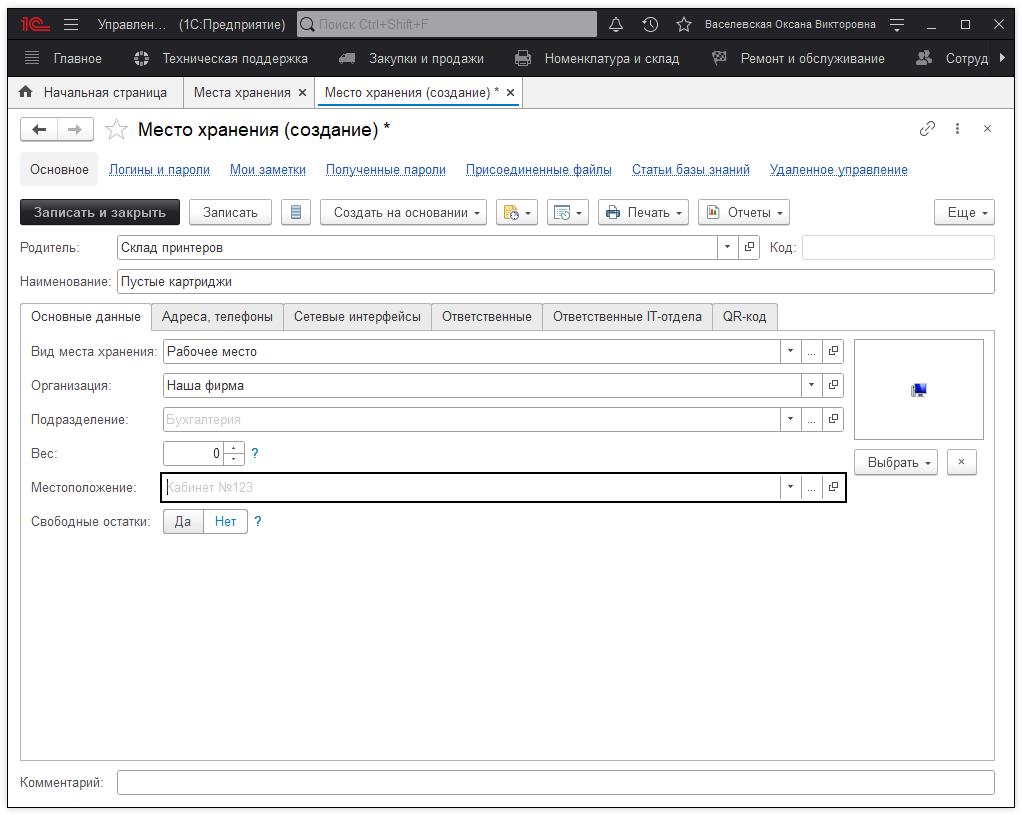Click into the Комментарий text field
This screenshot has width=1022, height=815.
pyautogui.click(x=555, y=782)
